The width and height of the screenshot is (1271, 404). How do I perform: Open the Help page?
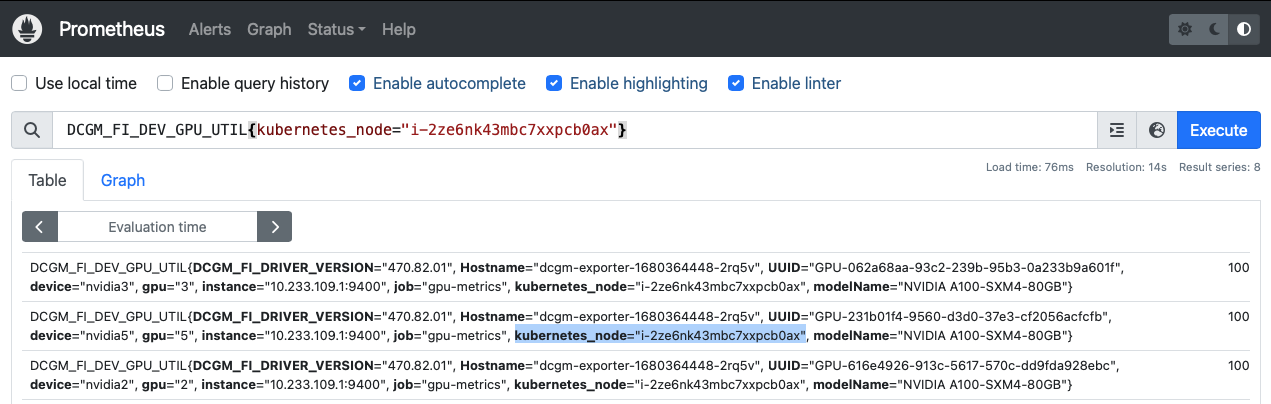tap(398, 29)
